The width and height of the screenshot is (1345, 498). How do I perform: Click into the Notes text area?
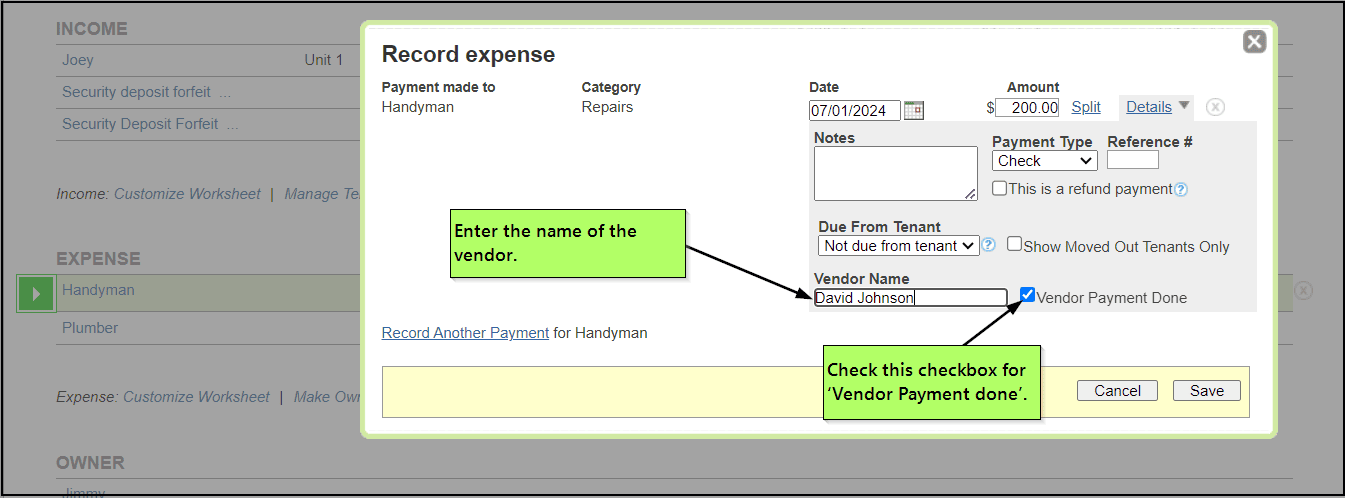(895, 173)
